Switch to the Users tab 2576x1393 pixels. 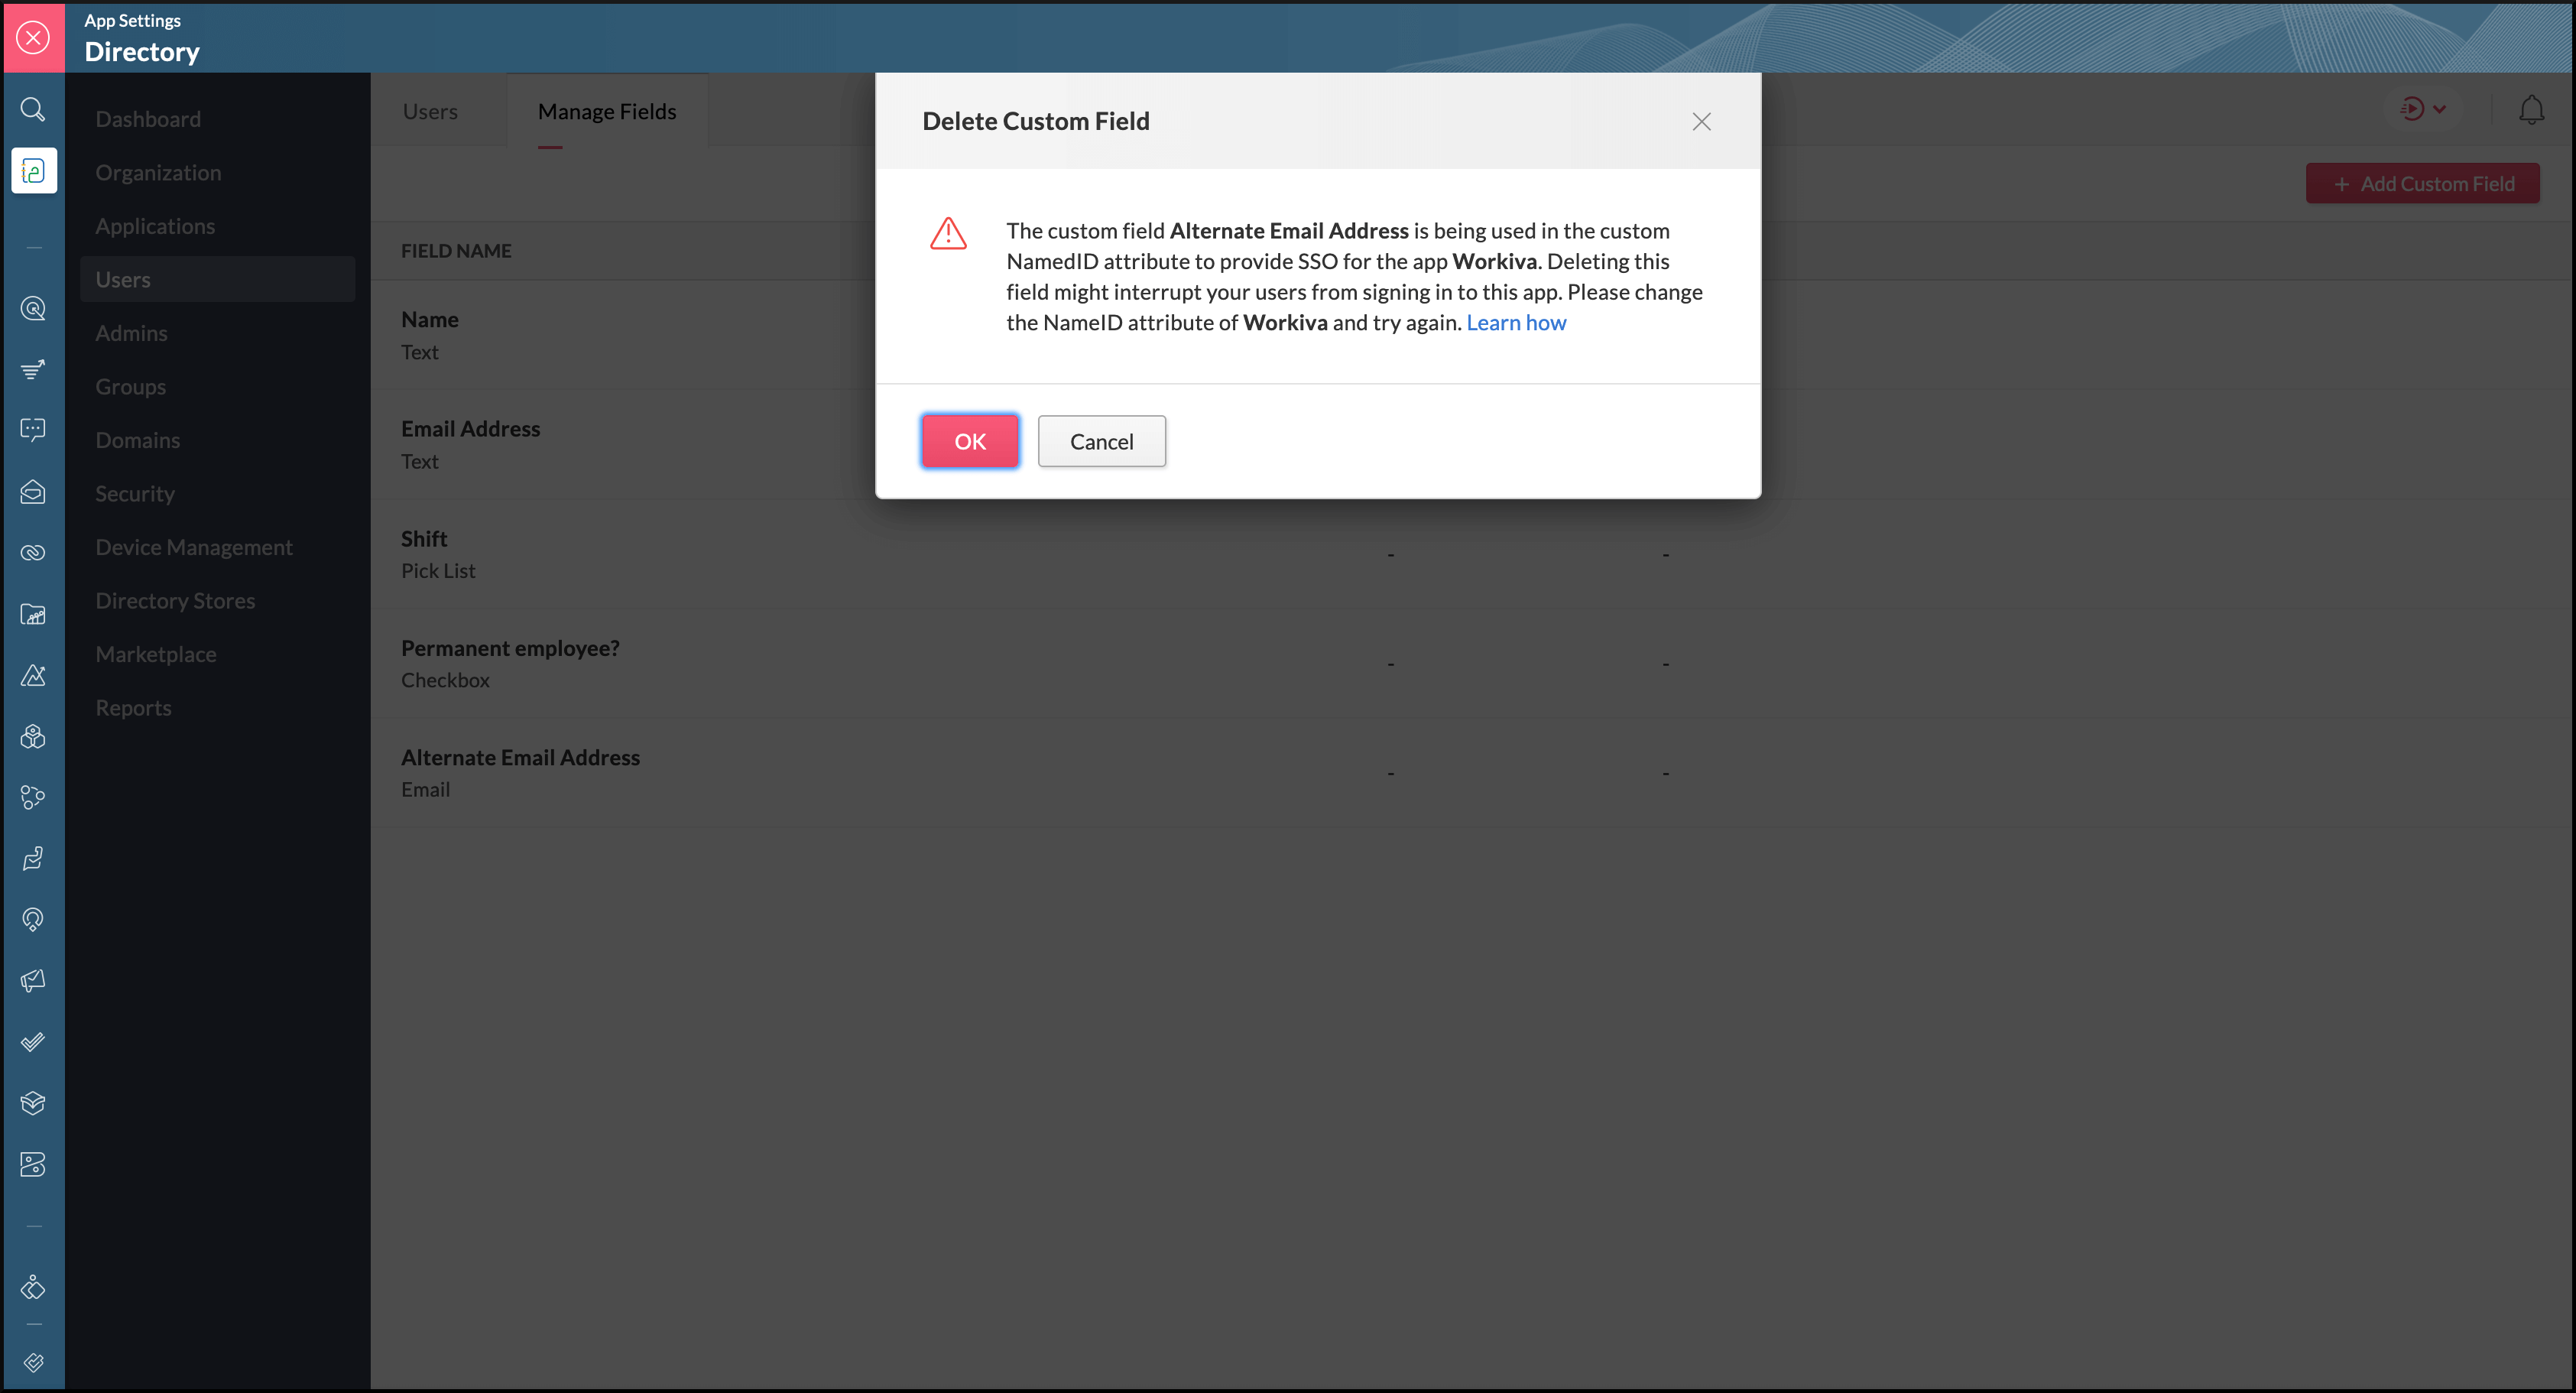(x=430, y=111)
